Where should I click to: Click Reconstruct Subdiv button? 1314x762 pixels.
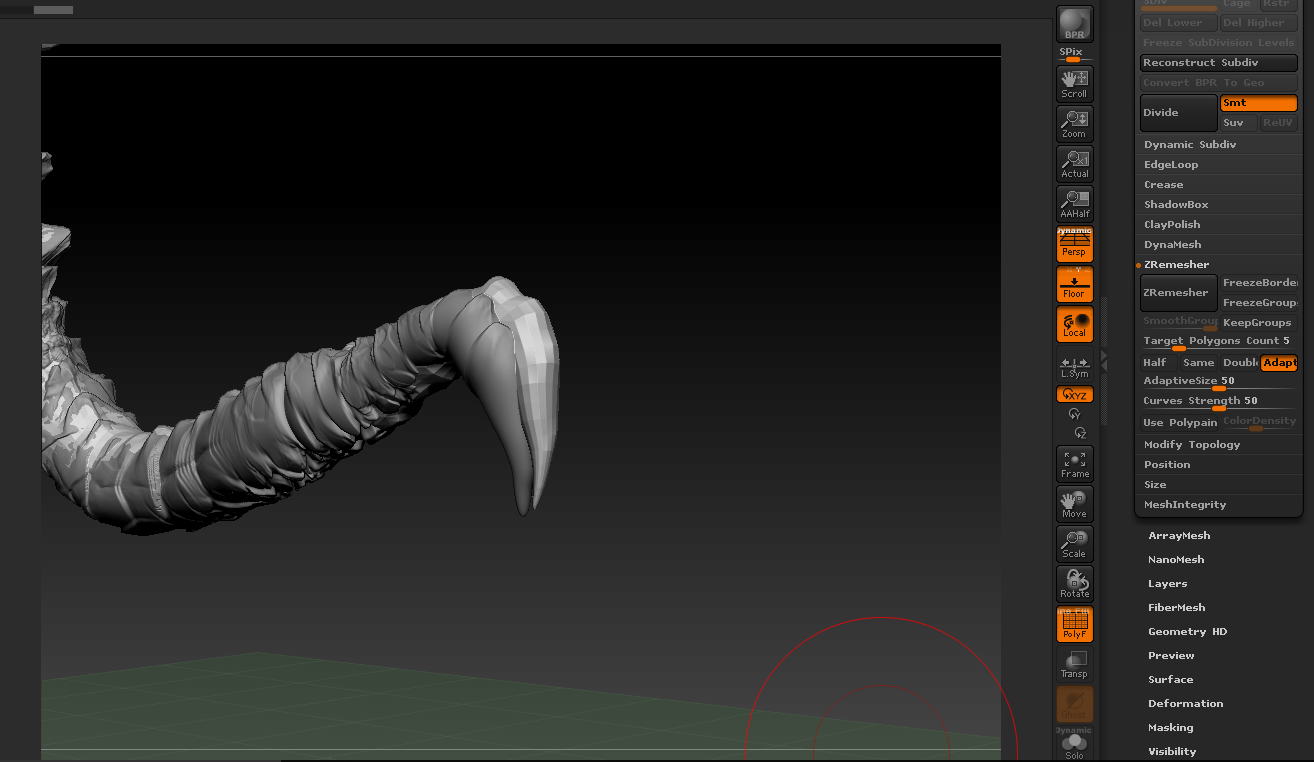(1219, 63)
